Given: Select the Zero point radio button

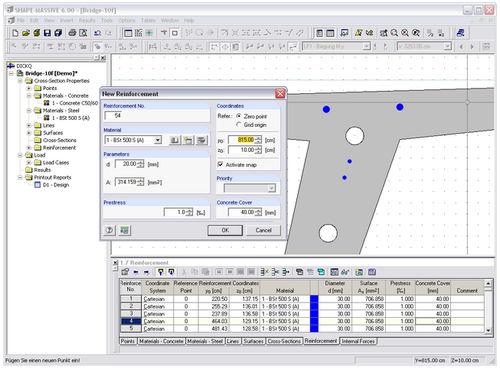Looking at the screenshot, I should pyautogui.click(x=239, y=116).
